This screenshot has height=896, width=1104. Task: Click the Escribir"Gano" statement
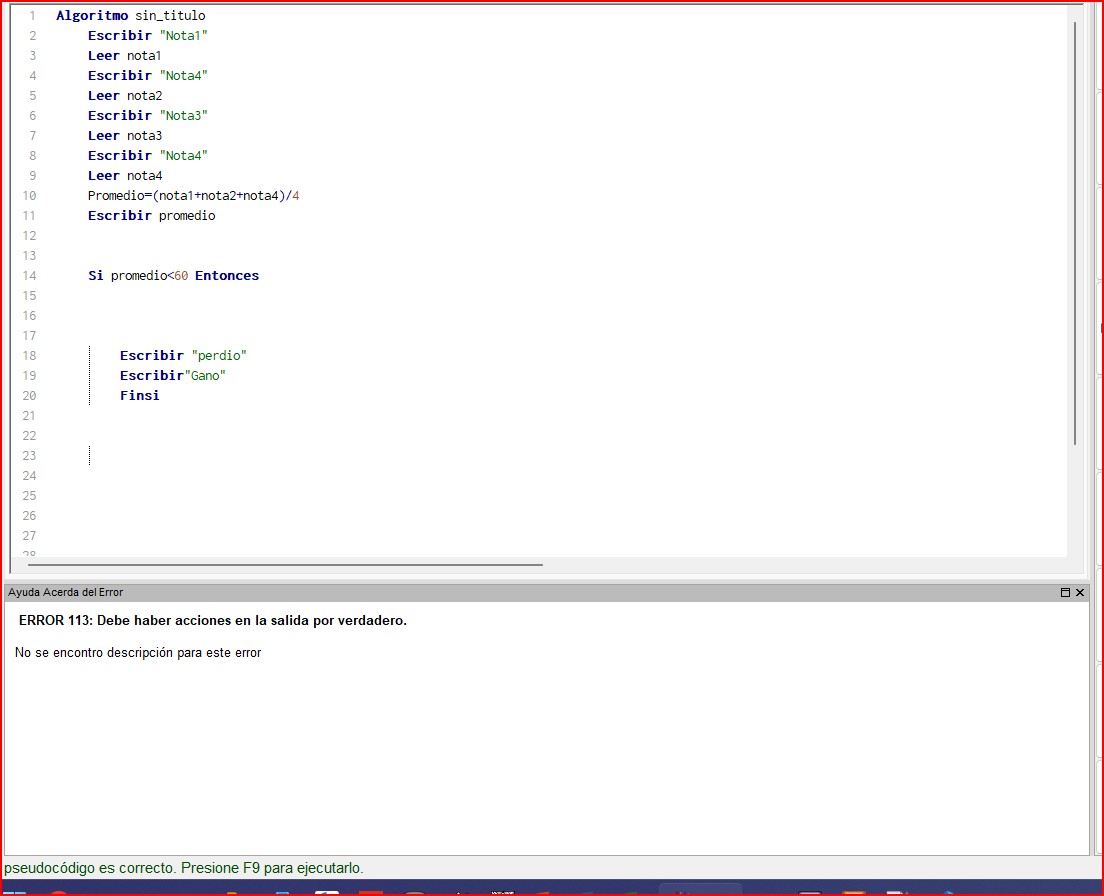point(173,376)
